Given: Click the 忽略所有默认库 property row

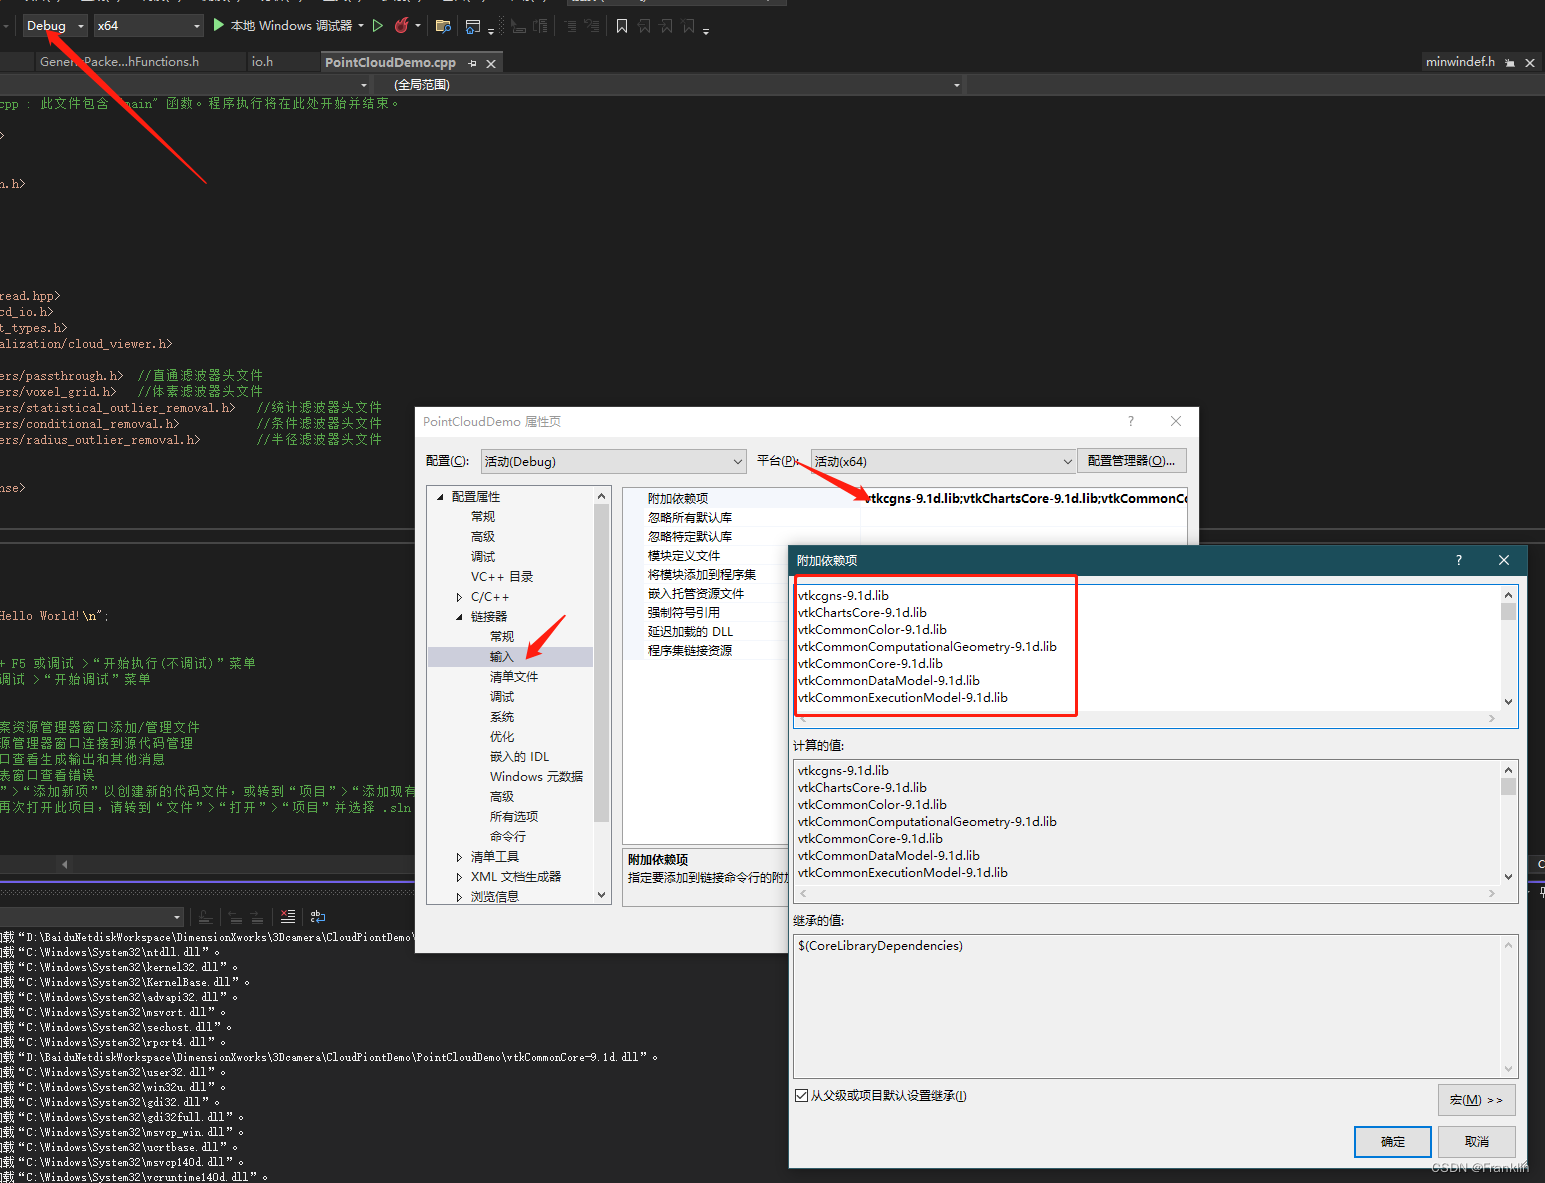Looking at the screenshot, I should 905,517.
